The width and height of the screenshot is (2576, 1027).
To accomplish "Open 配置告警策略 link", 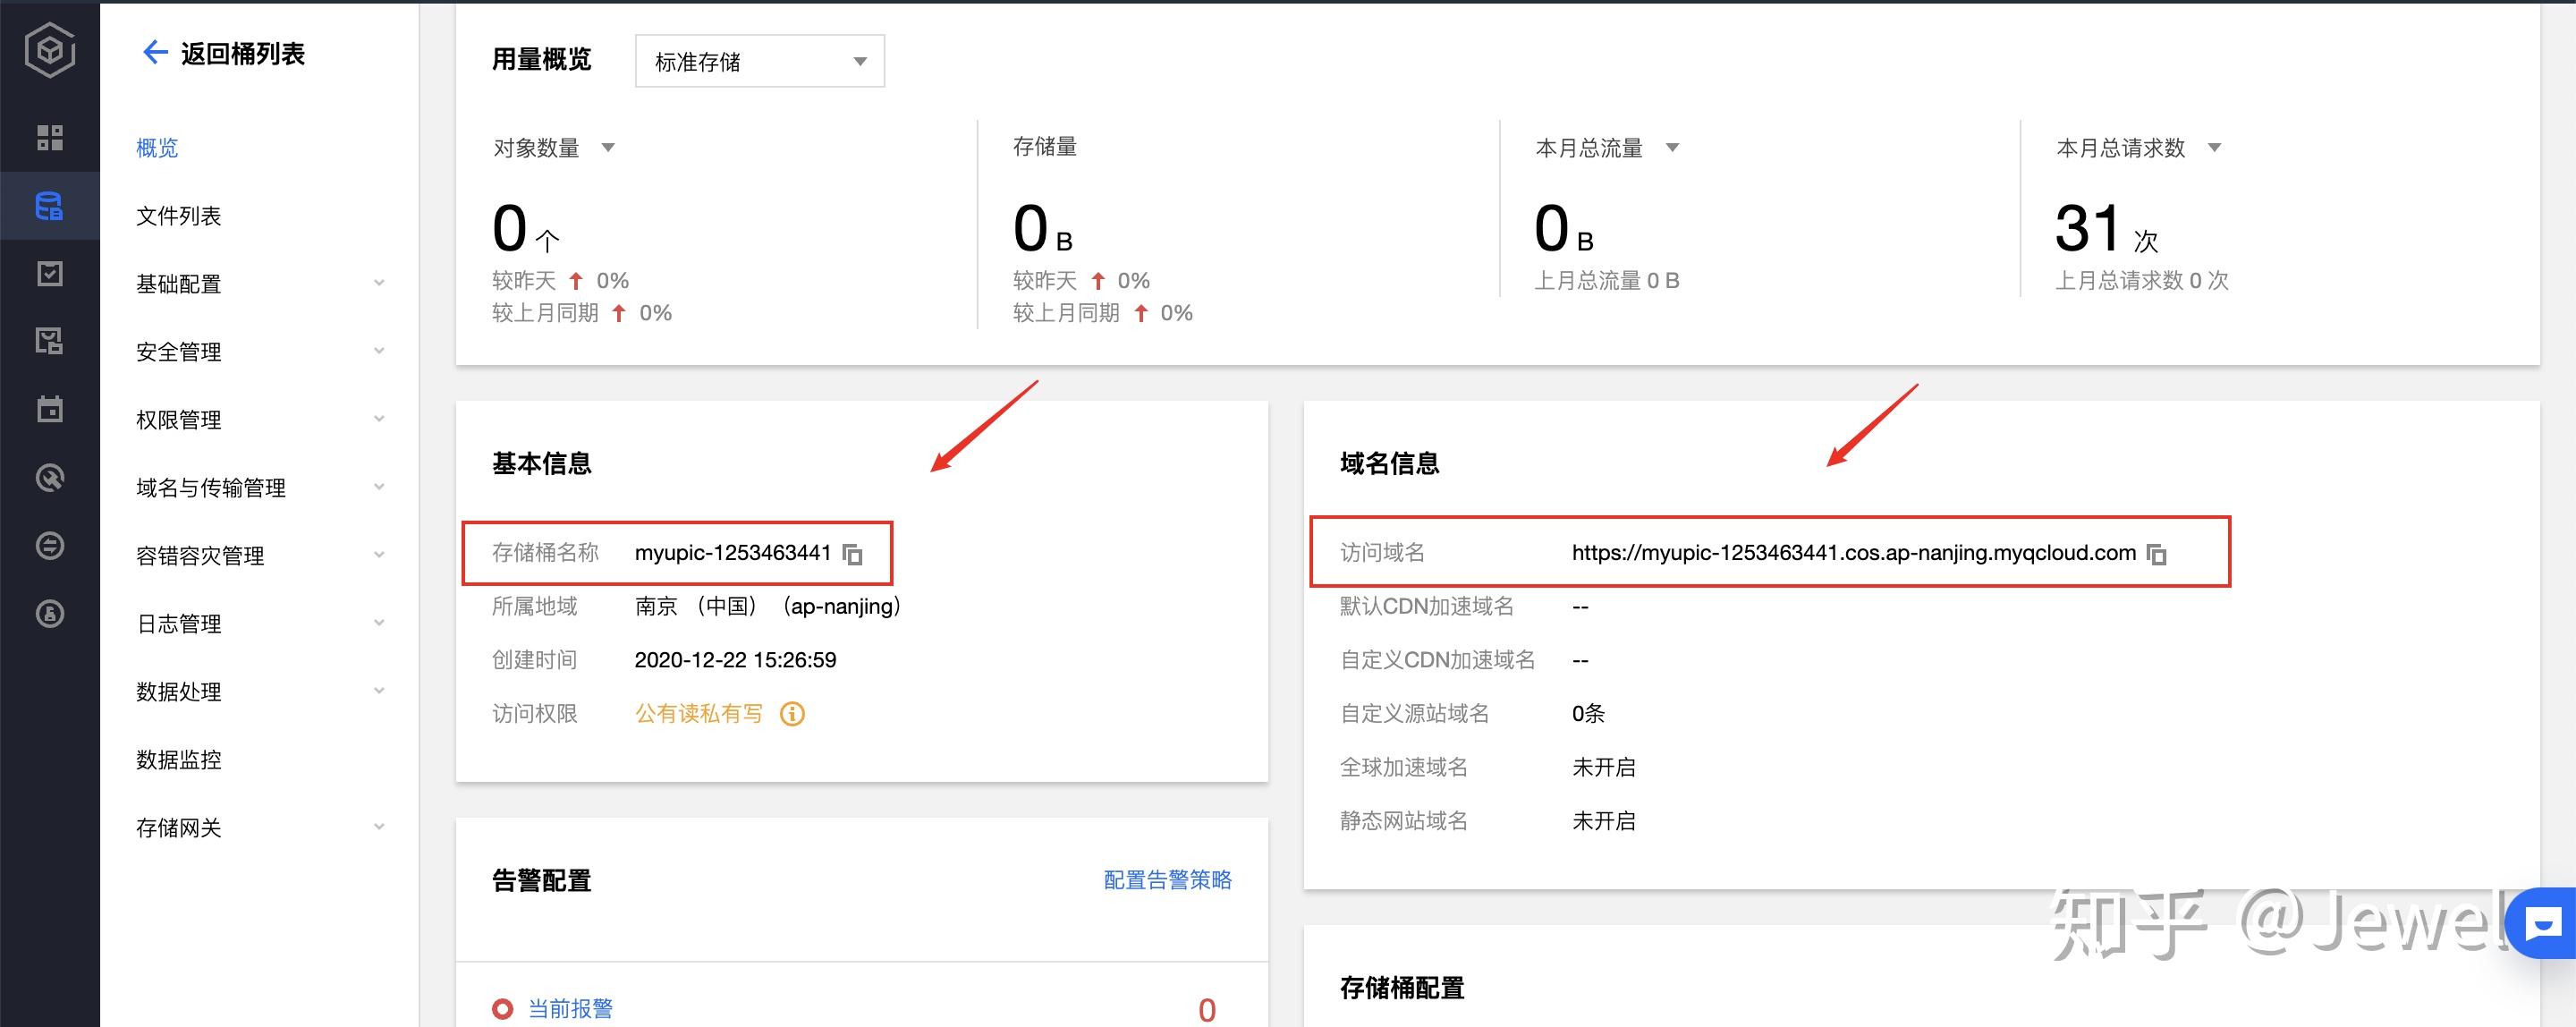I will 1166,880.
